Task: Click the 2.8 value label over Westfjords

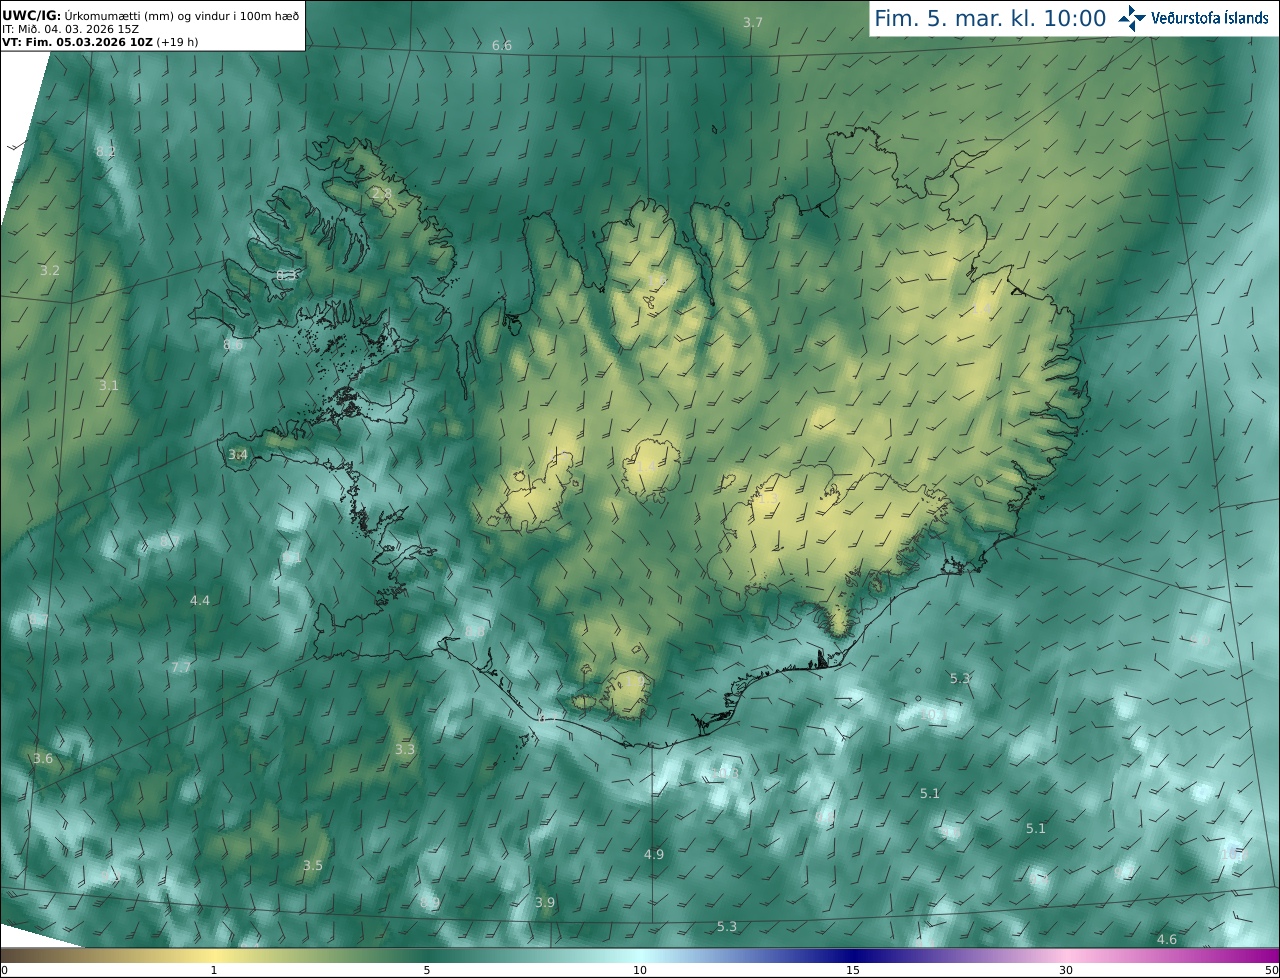Action: point(382,194)
